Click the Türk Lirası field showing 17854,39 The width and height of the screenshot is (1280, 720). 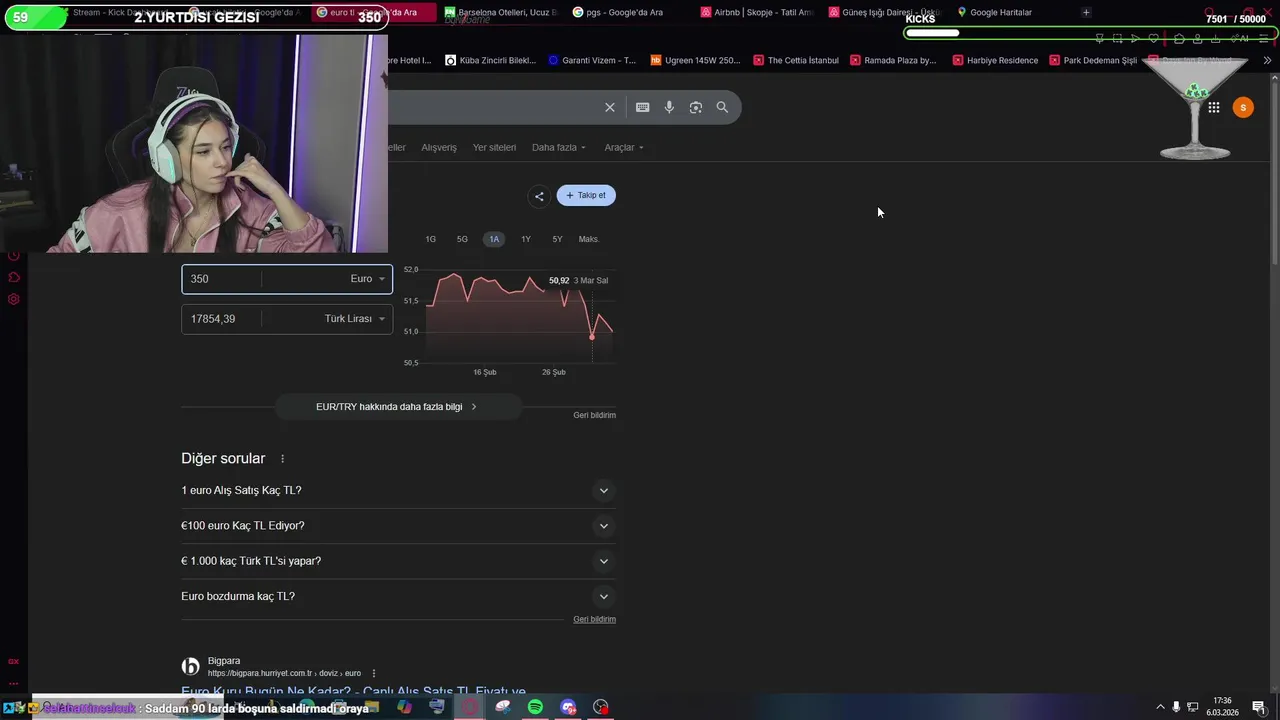coord(221,319)
